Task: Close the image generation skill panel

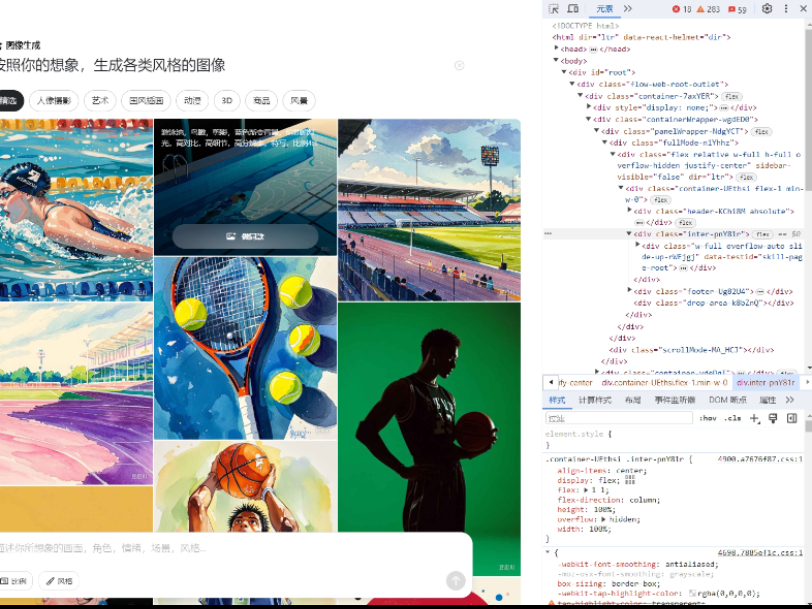Action: 459,66
